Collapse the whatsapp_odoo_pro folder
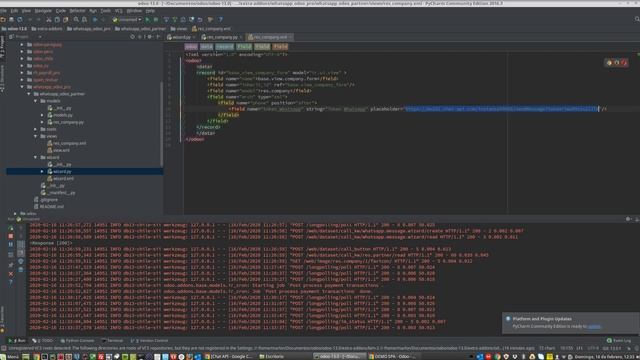The height and width of the screenshot is (360, 640). tap(22, 87)
